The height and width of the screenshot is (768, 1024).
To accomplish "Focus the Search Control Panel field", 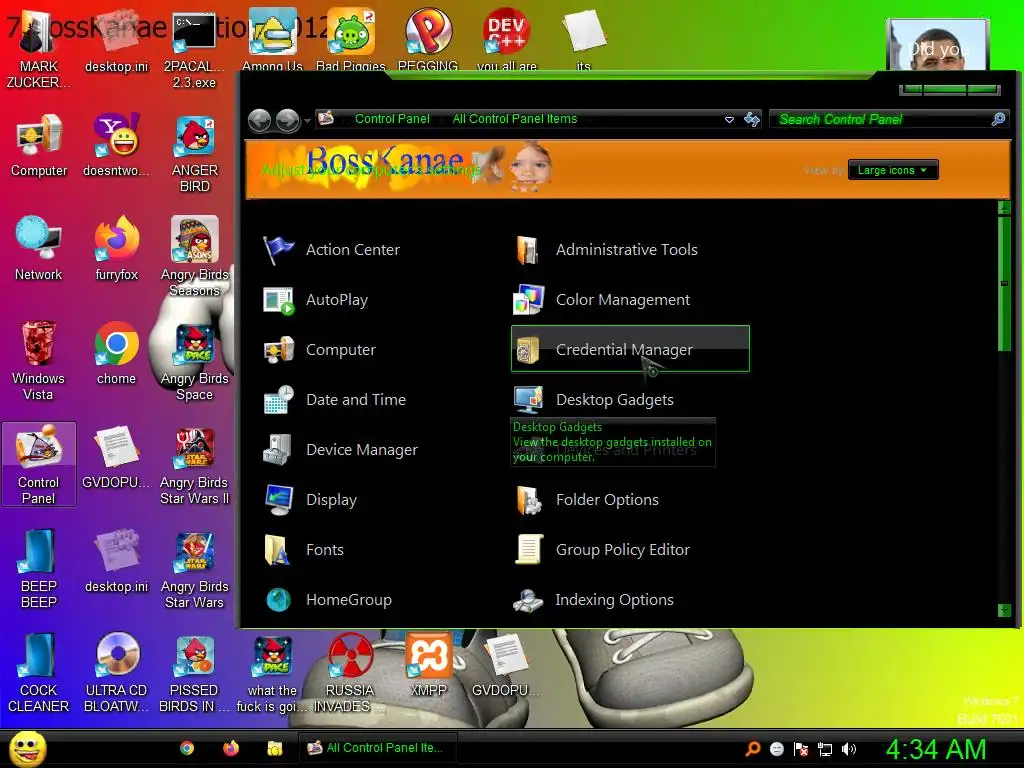I will [x=882, y=120].
